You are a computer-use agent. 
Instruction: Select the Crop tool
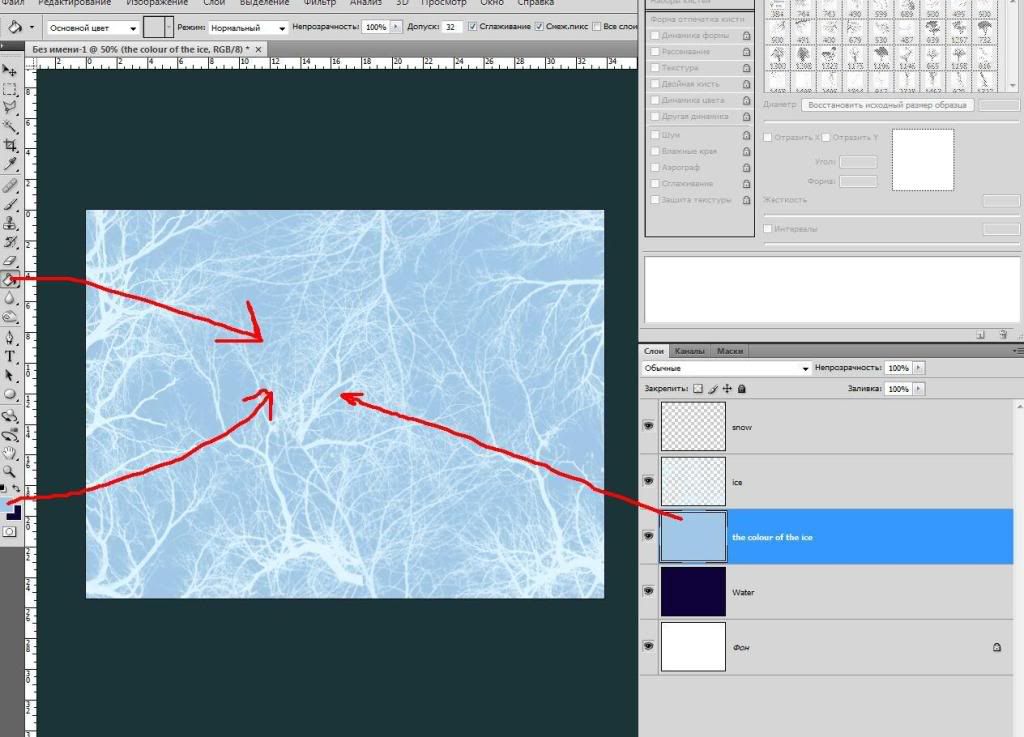(x=10, y=146)
